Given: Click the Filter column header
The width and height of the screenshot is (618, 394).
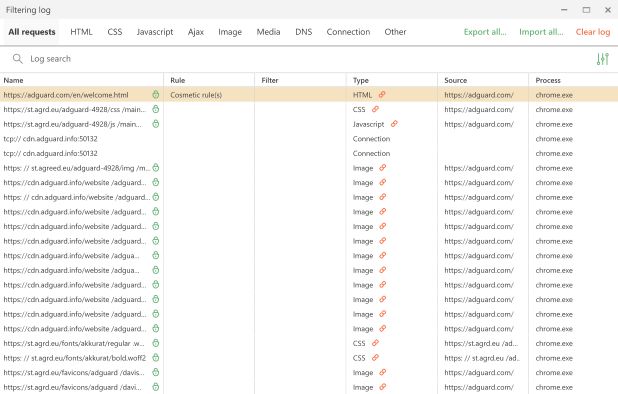Looking at the screenshot, I should pos(270,80).
